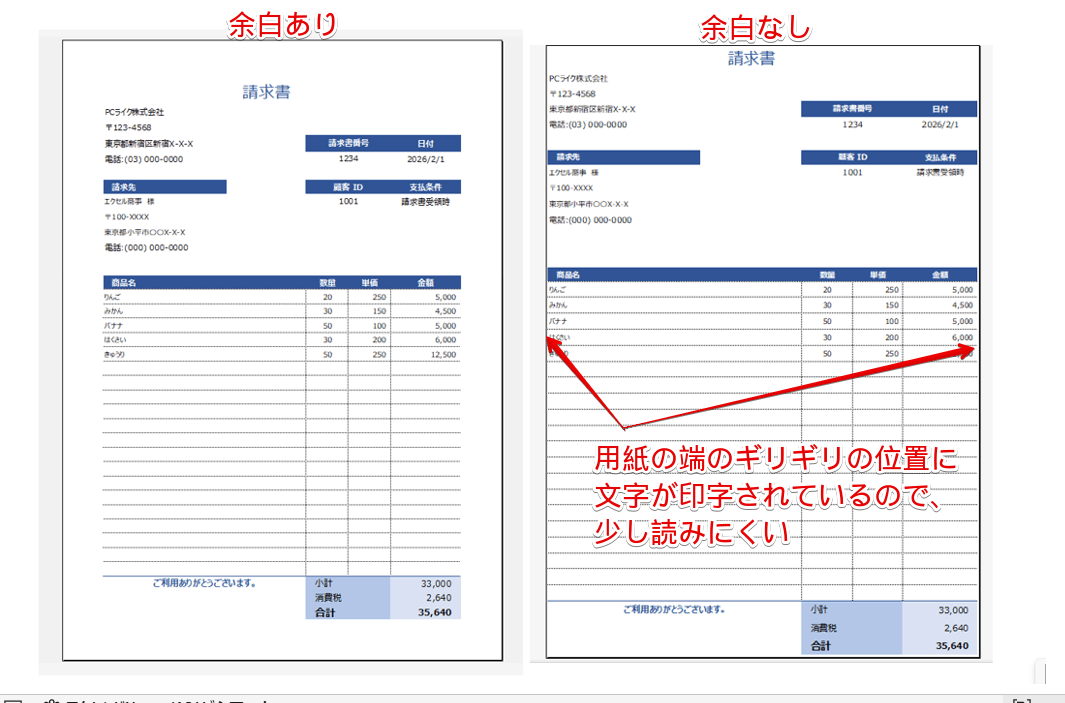Click the バナナ row amount 5,000 on the right invoice
The image size is (1065, 703).
click(x=965, y=320)
